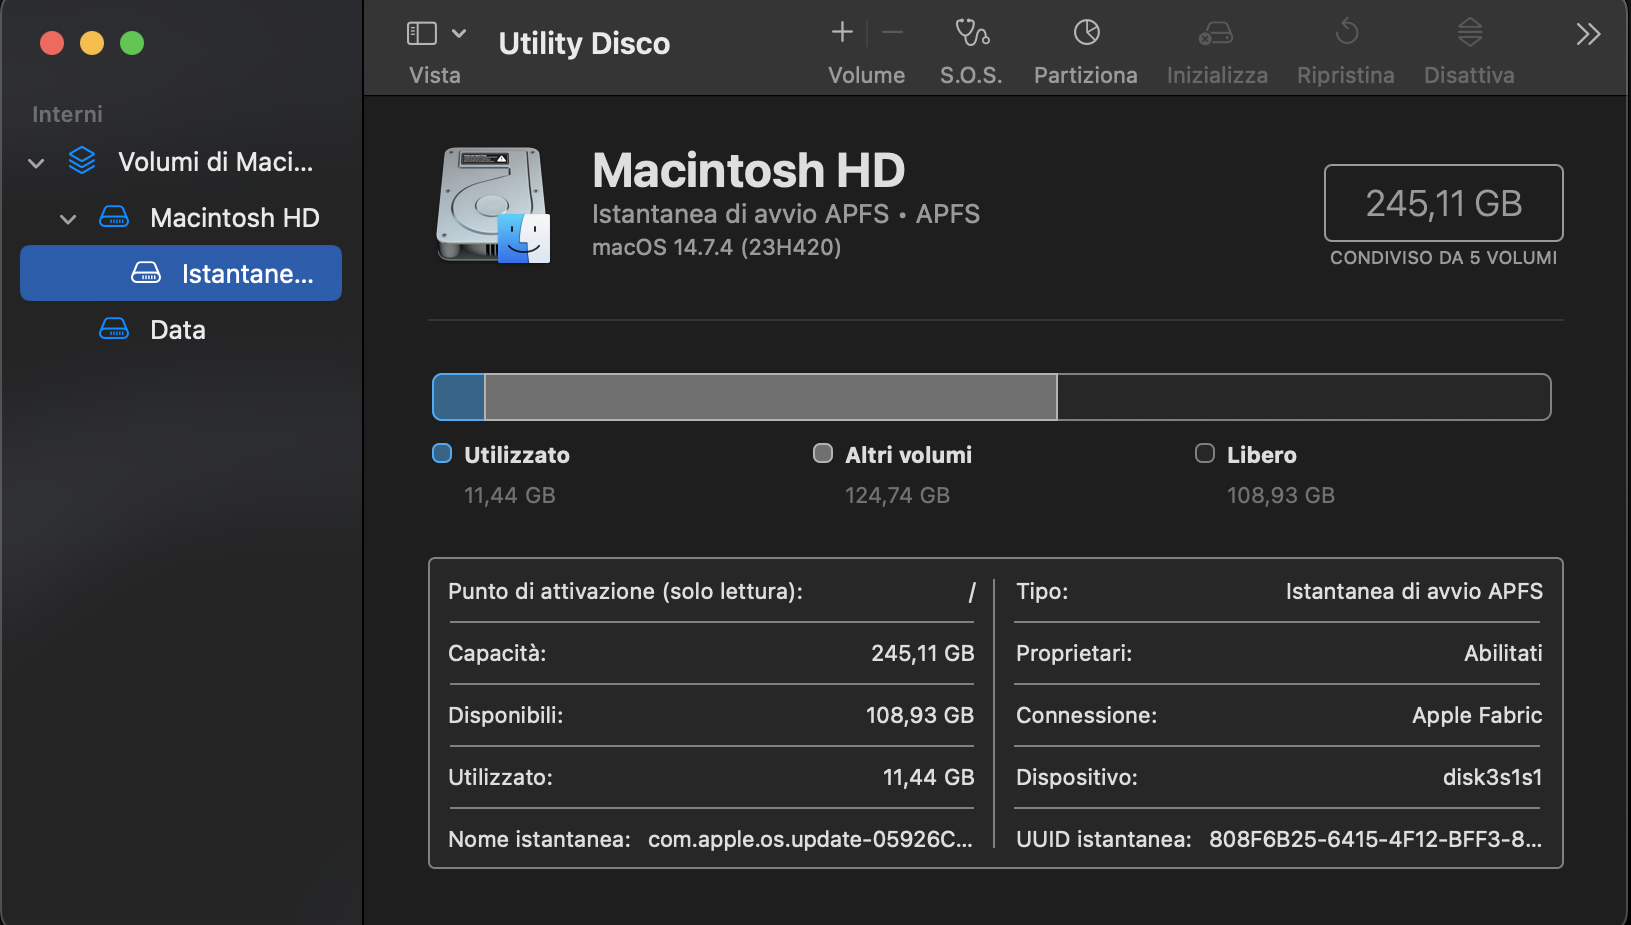Open the overflow chevron in the toolbar
Image resolution: width=1631 pixels, height=925 pixels.
tap(1586, 33)
